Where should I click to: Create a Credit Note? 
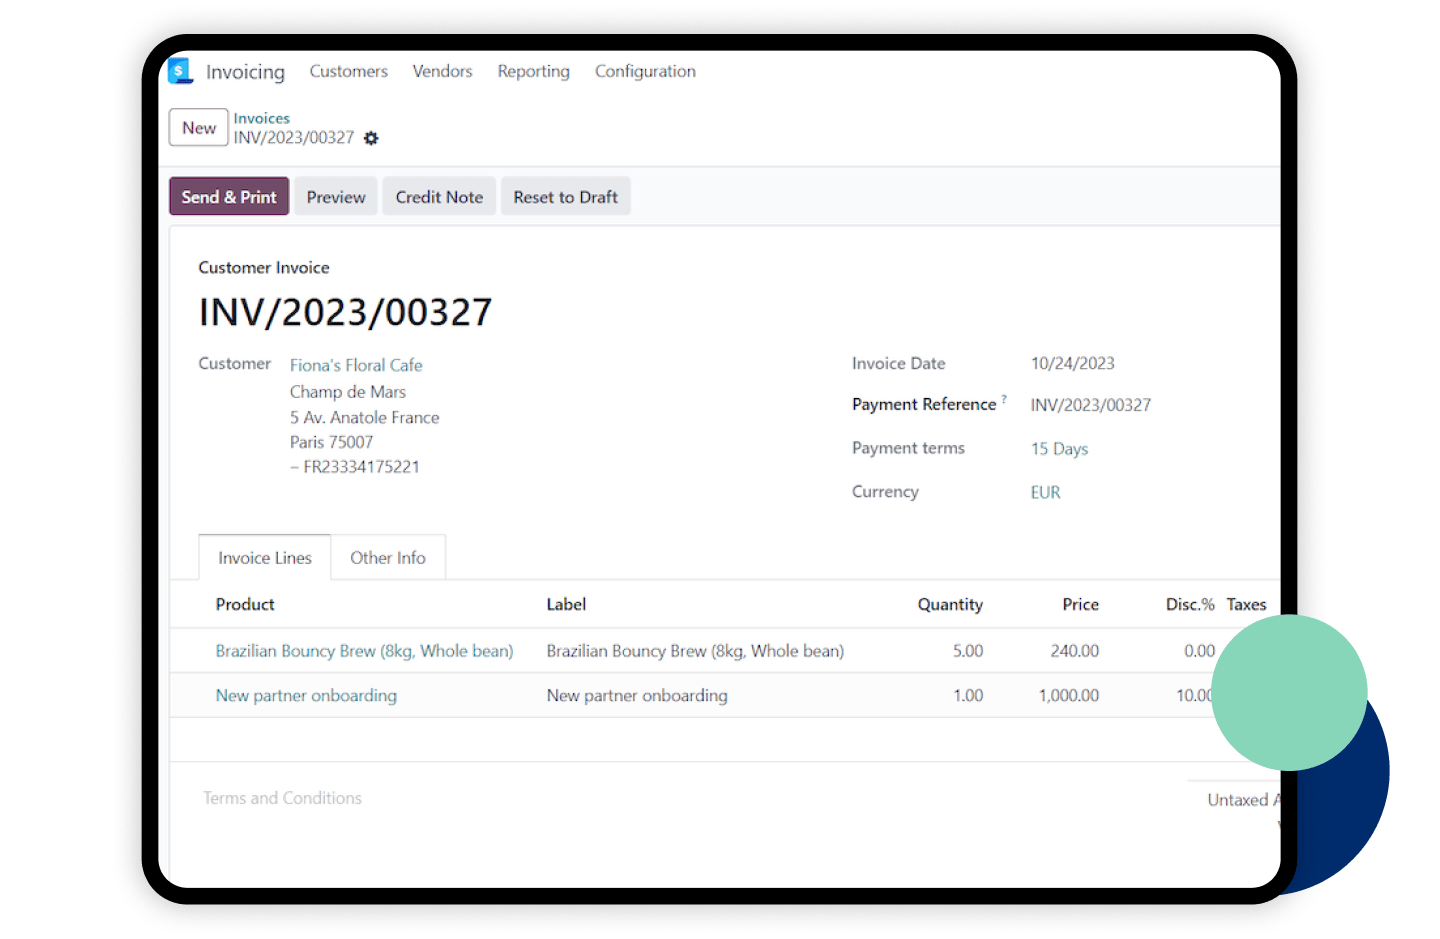(438, 196)
